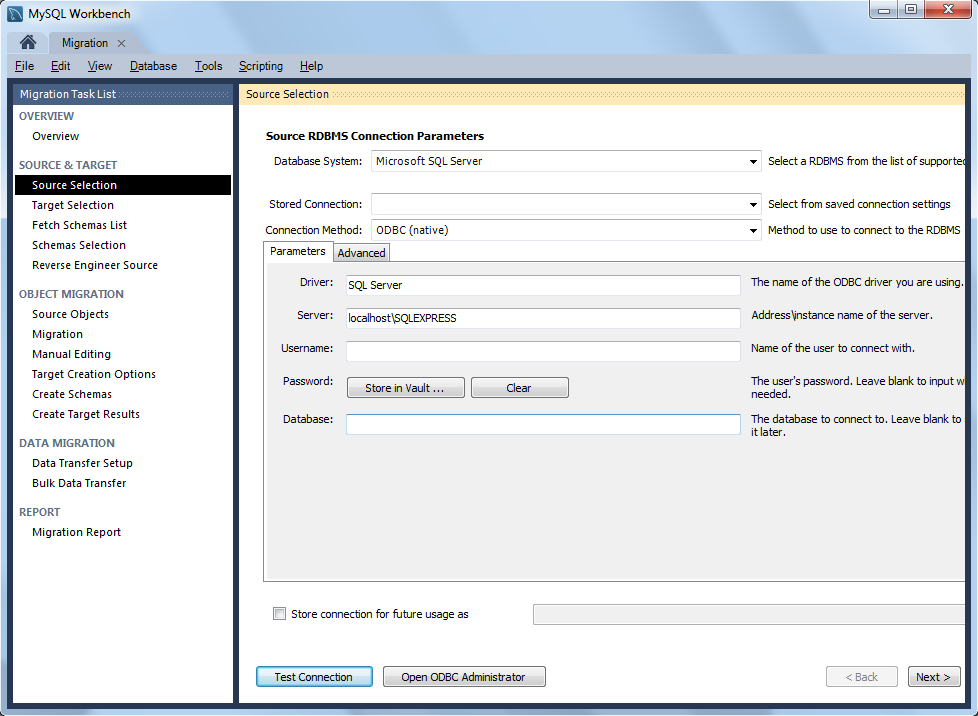Switch to the Migration tab
The width and height of the screenshot is (978, 716).
pyautogui.click(x=85, y=43)
